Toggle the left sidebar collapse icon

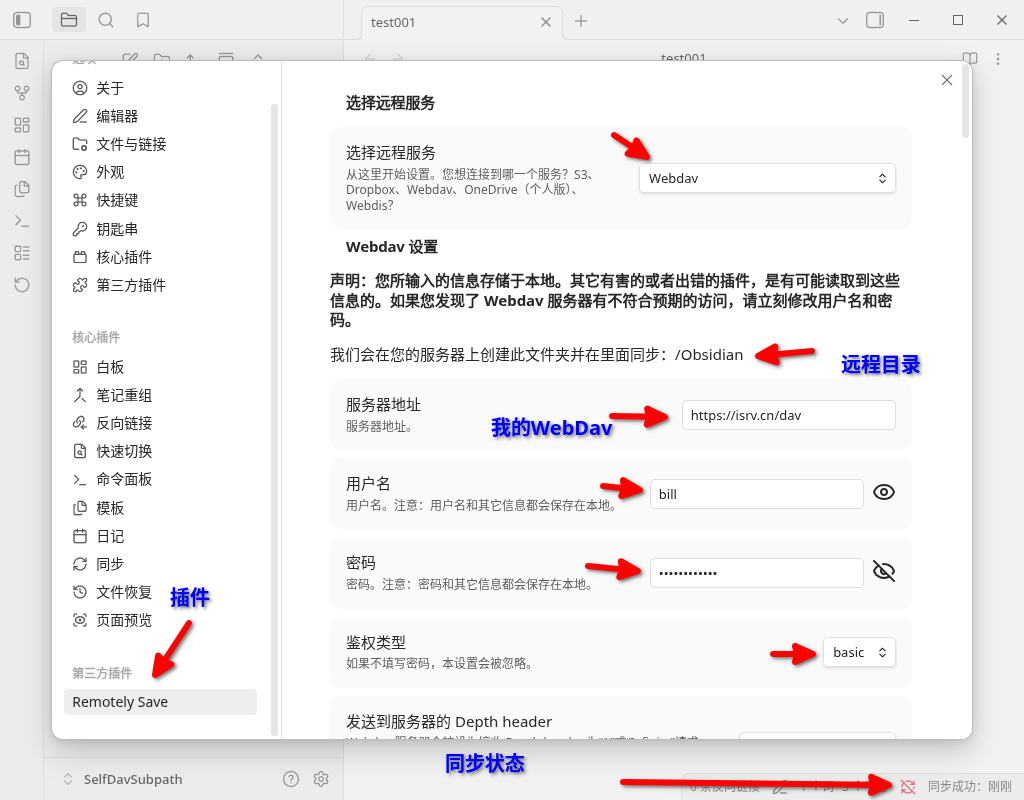[22, 20]
